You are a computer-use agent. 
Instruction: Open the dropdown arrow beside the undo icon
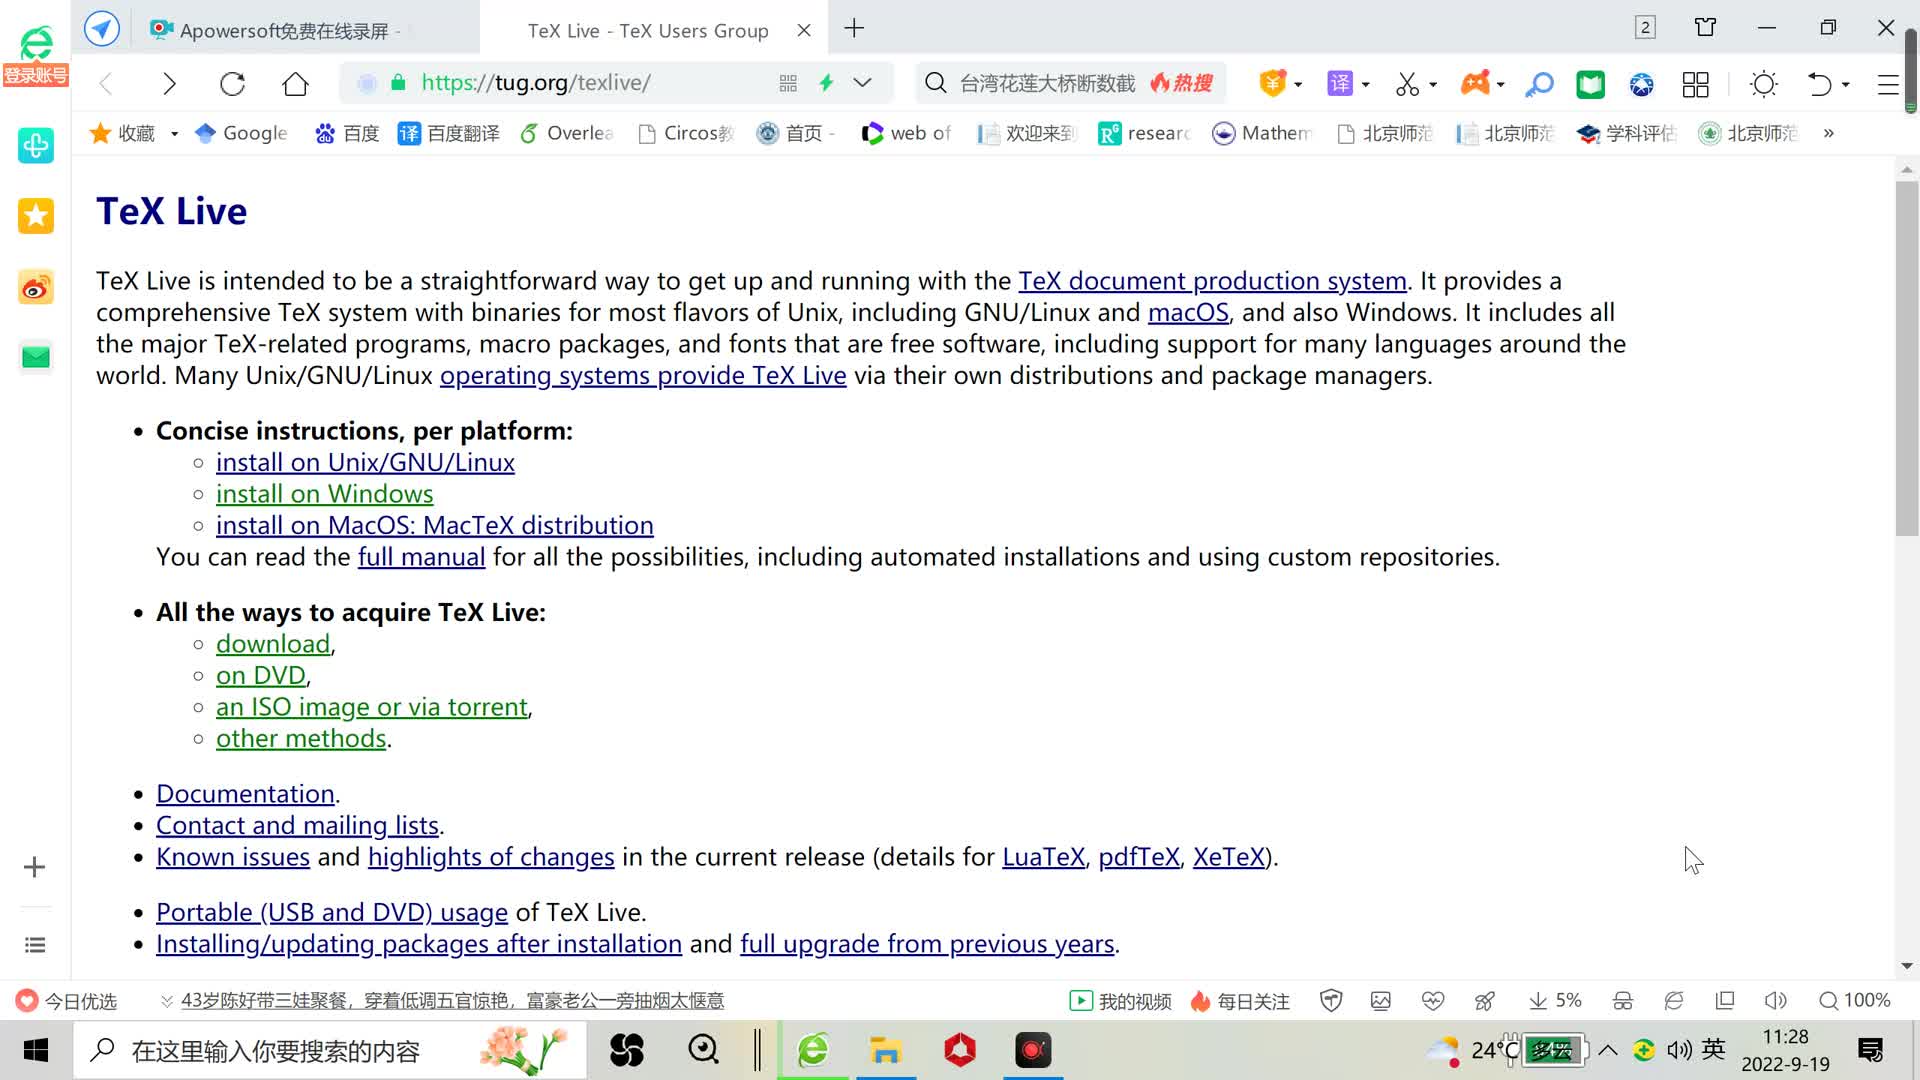click(1846, 84)
